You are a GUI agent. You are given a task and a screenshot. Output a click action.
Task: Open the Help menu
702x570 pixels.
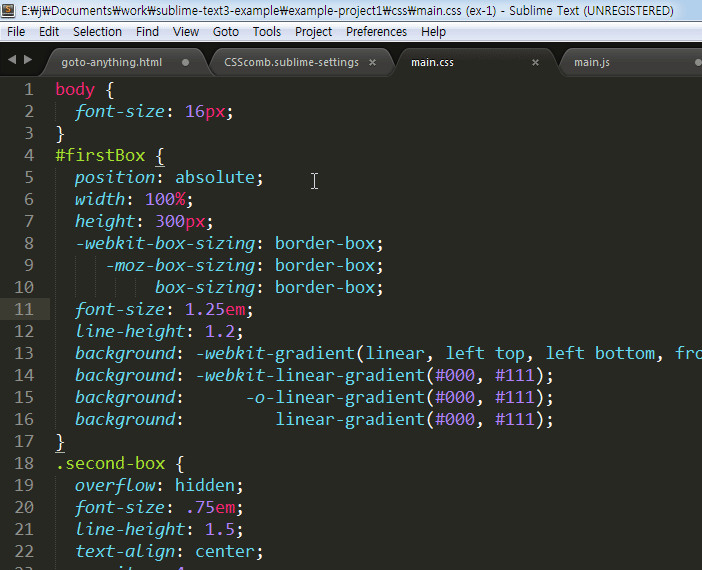pyautogui.click(x=433, y=31)
